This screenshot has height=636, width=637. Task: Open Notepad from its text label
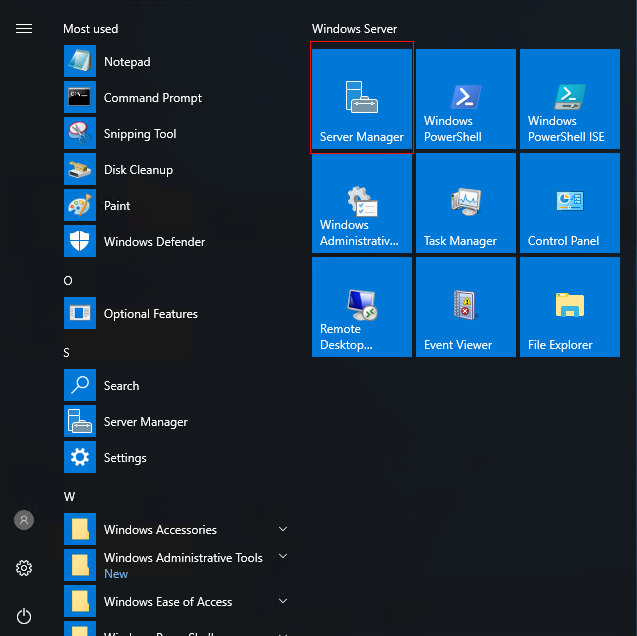click(x=127, y=62)
